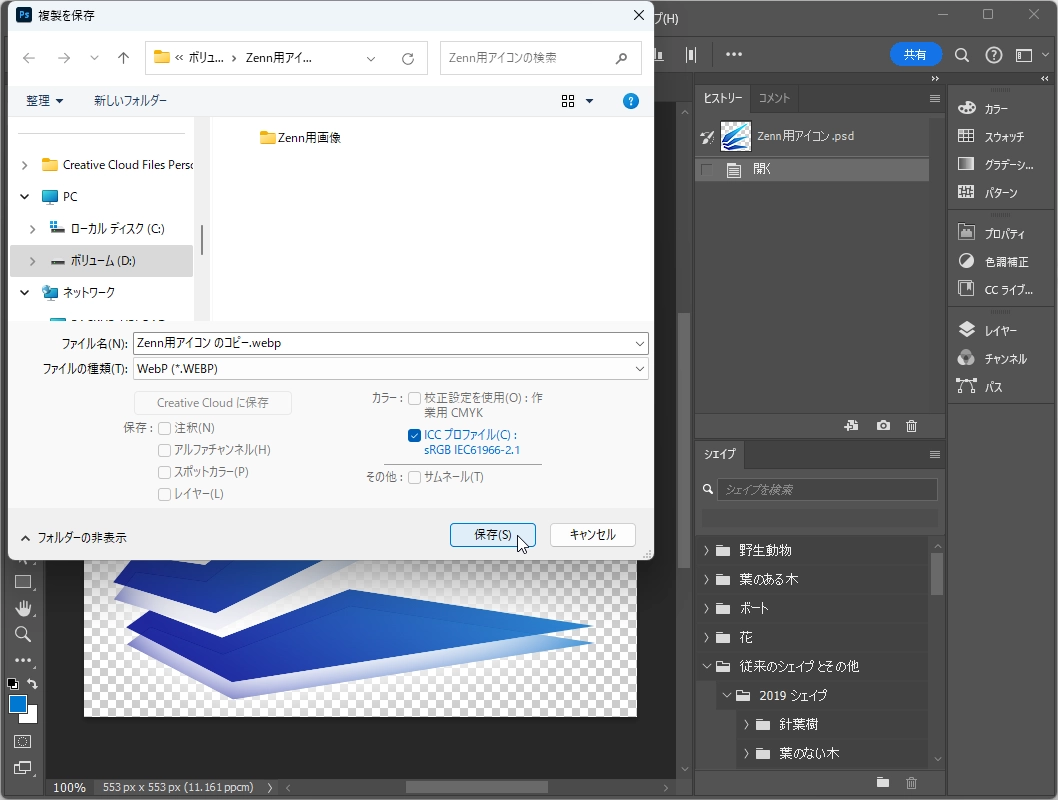
Task: Expand the address bar path dropdown
Action: (x=370, y=59)
